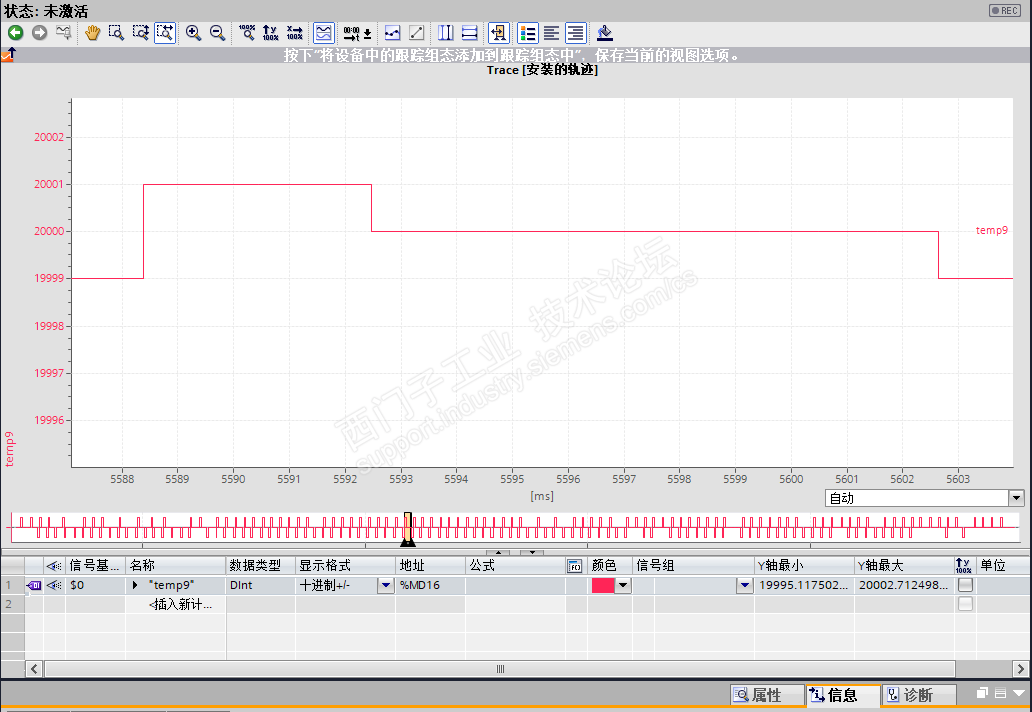Check the Y 100% checkbox for temp9
Image resolution: width=1032 pixels, height=712 pixels.
point(965,585)
